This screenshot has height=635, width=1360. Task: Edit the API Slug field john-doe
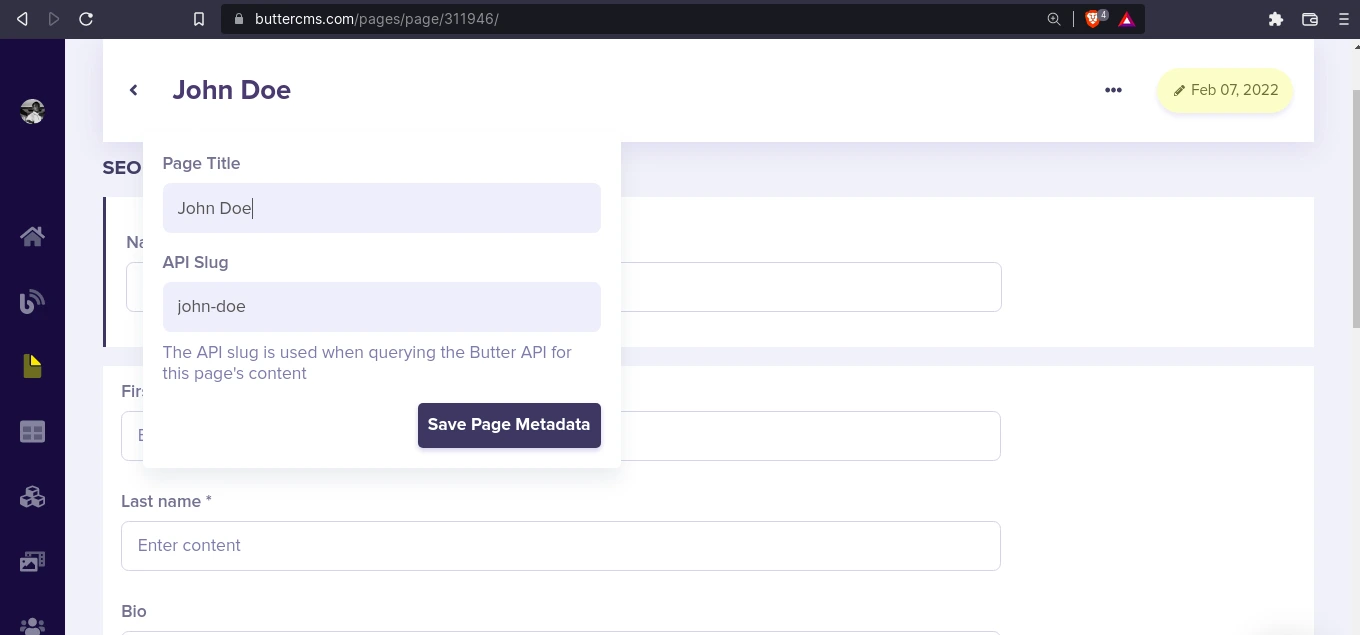tap(382, 307)
